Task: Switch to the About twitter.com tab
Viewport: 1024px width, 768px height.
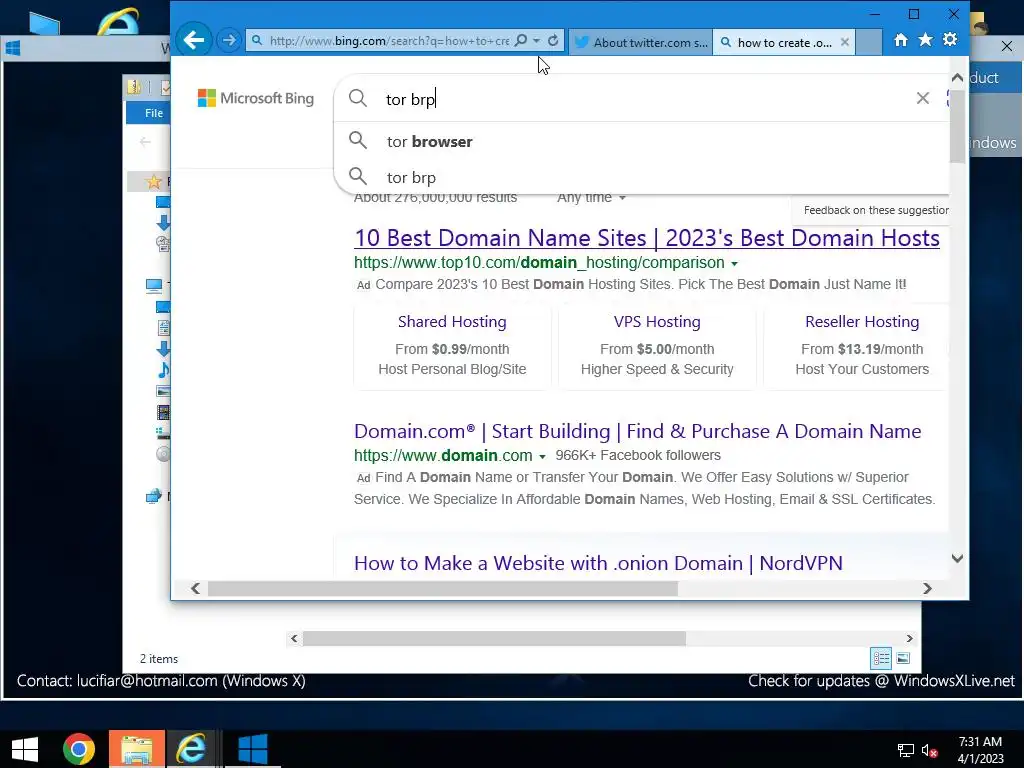Action: click(x=640, y=42)
